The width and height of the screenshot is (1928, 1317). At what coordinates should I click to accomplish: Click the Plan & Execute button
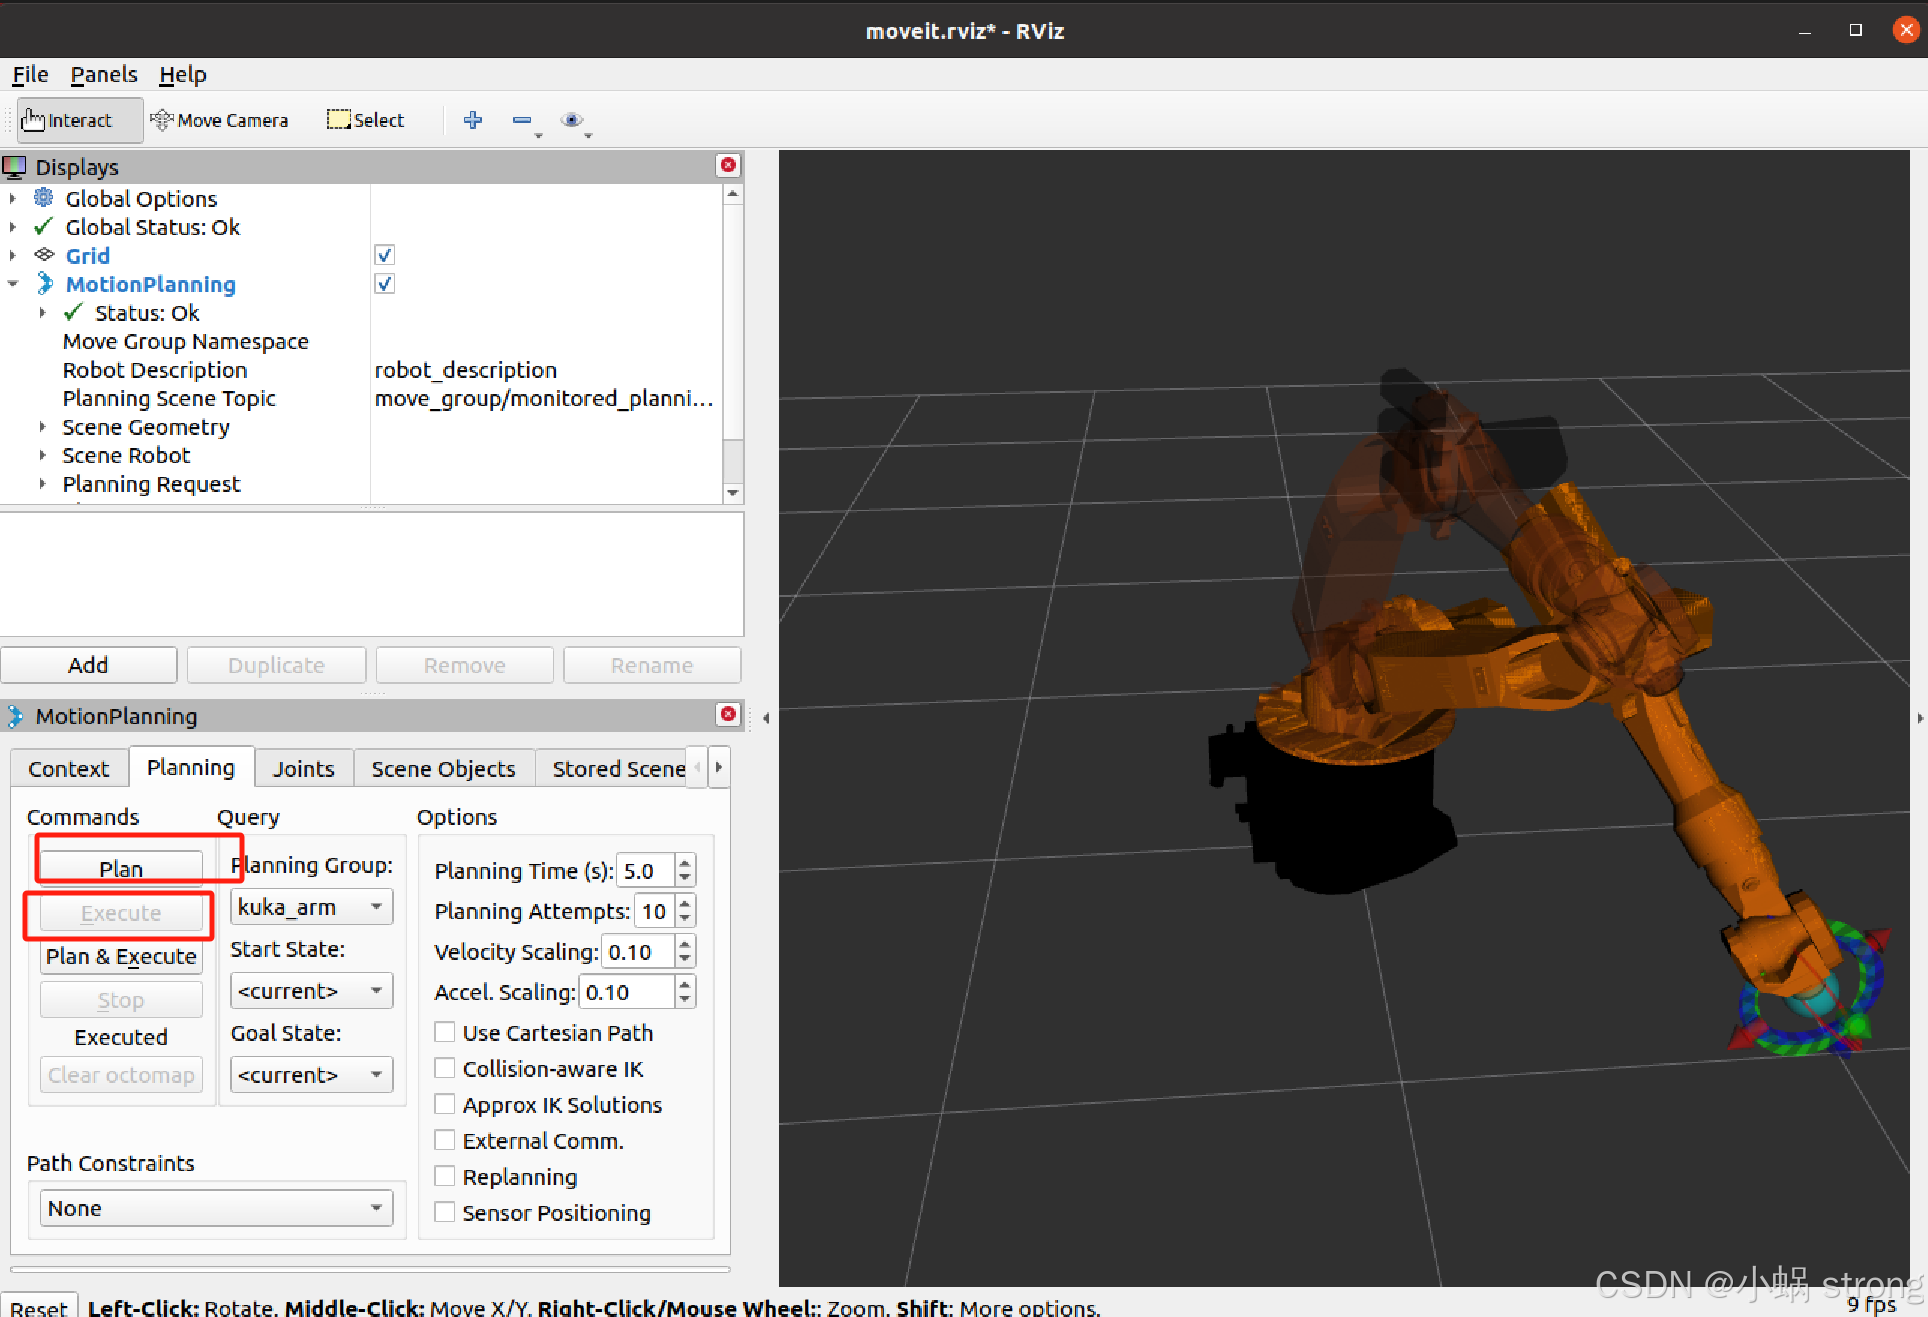click(121, 956)
